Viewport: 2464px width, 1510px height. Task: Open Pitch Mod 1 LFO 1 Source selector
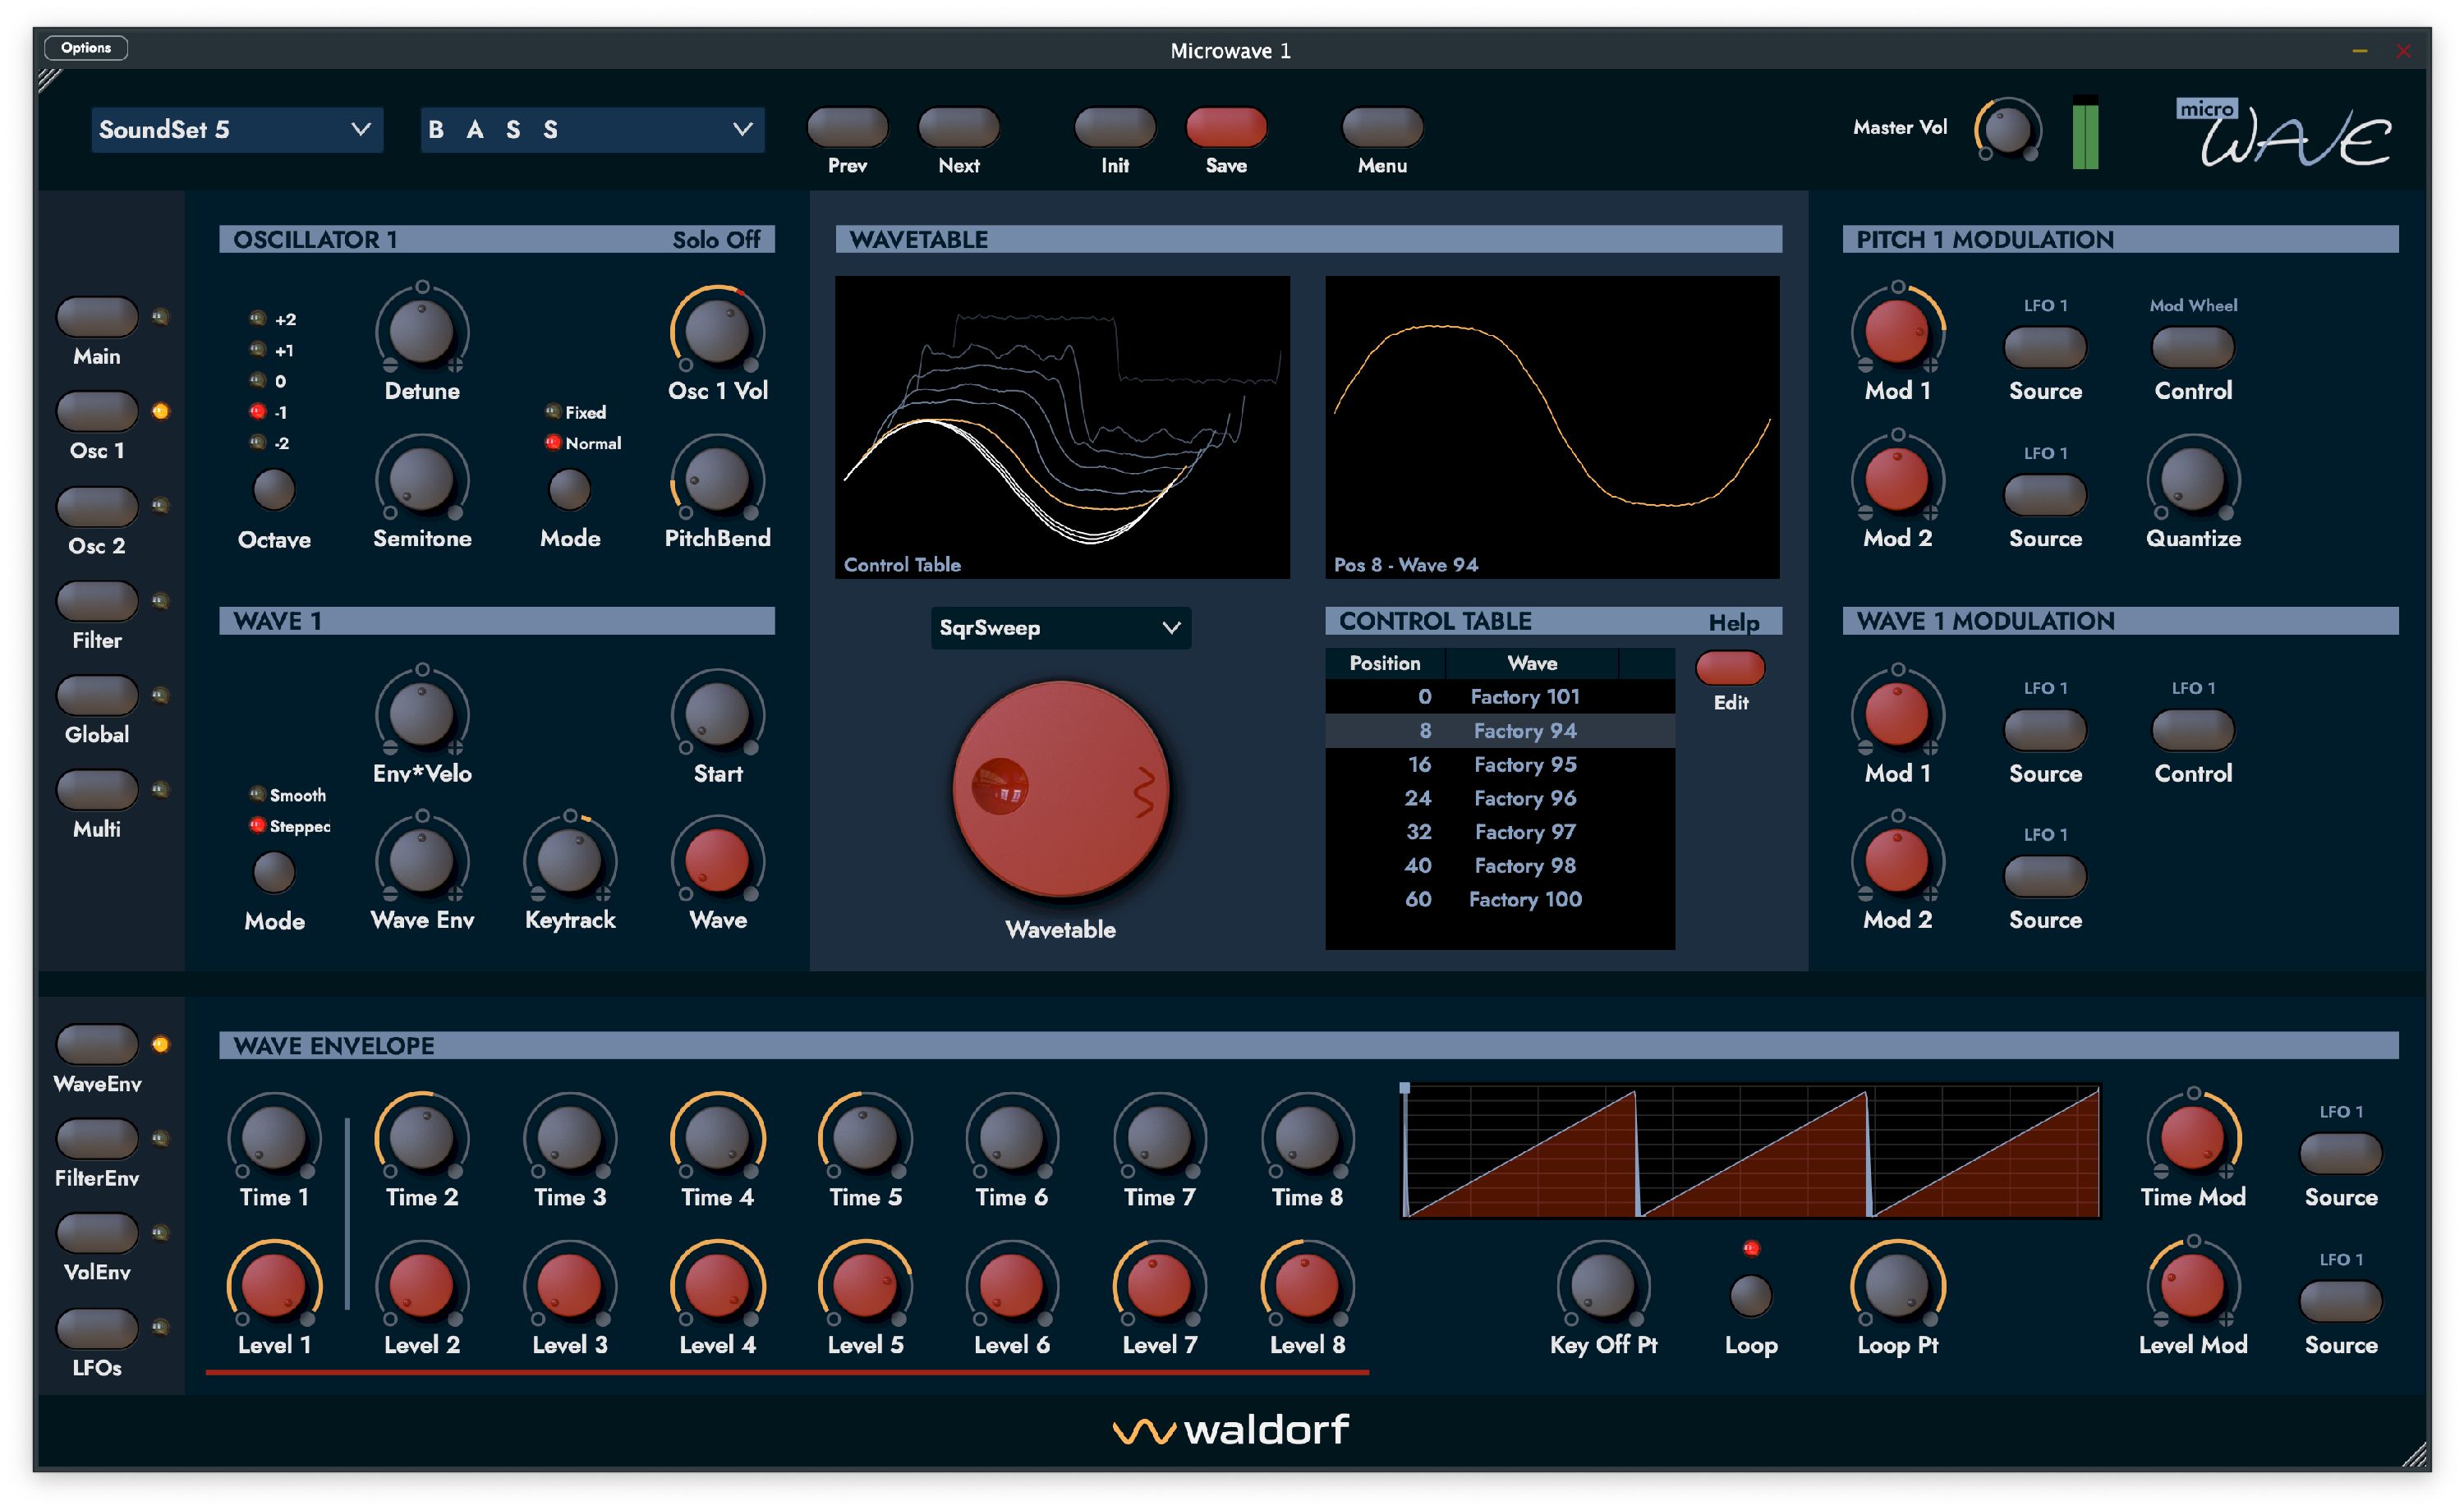(2045, 348)
